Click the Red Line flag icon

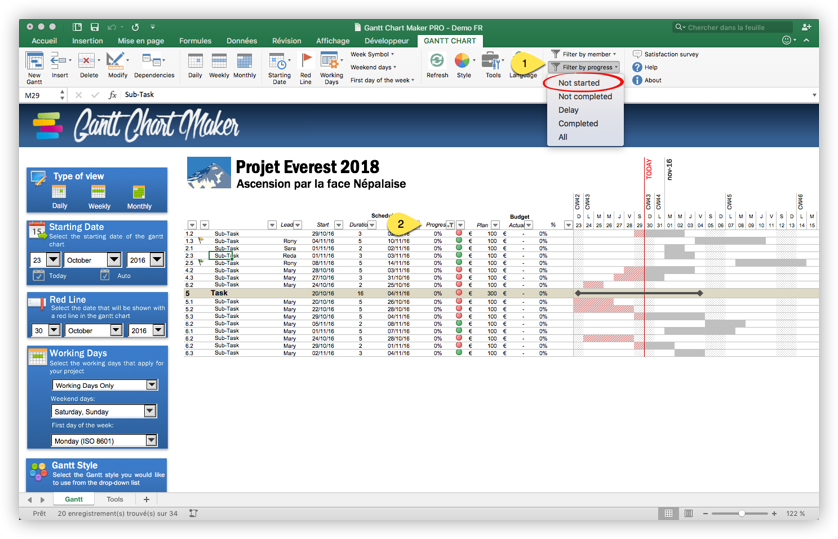tap(306, 61)
